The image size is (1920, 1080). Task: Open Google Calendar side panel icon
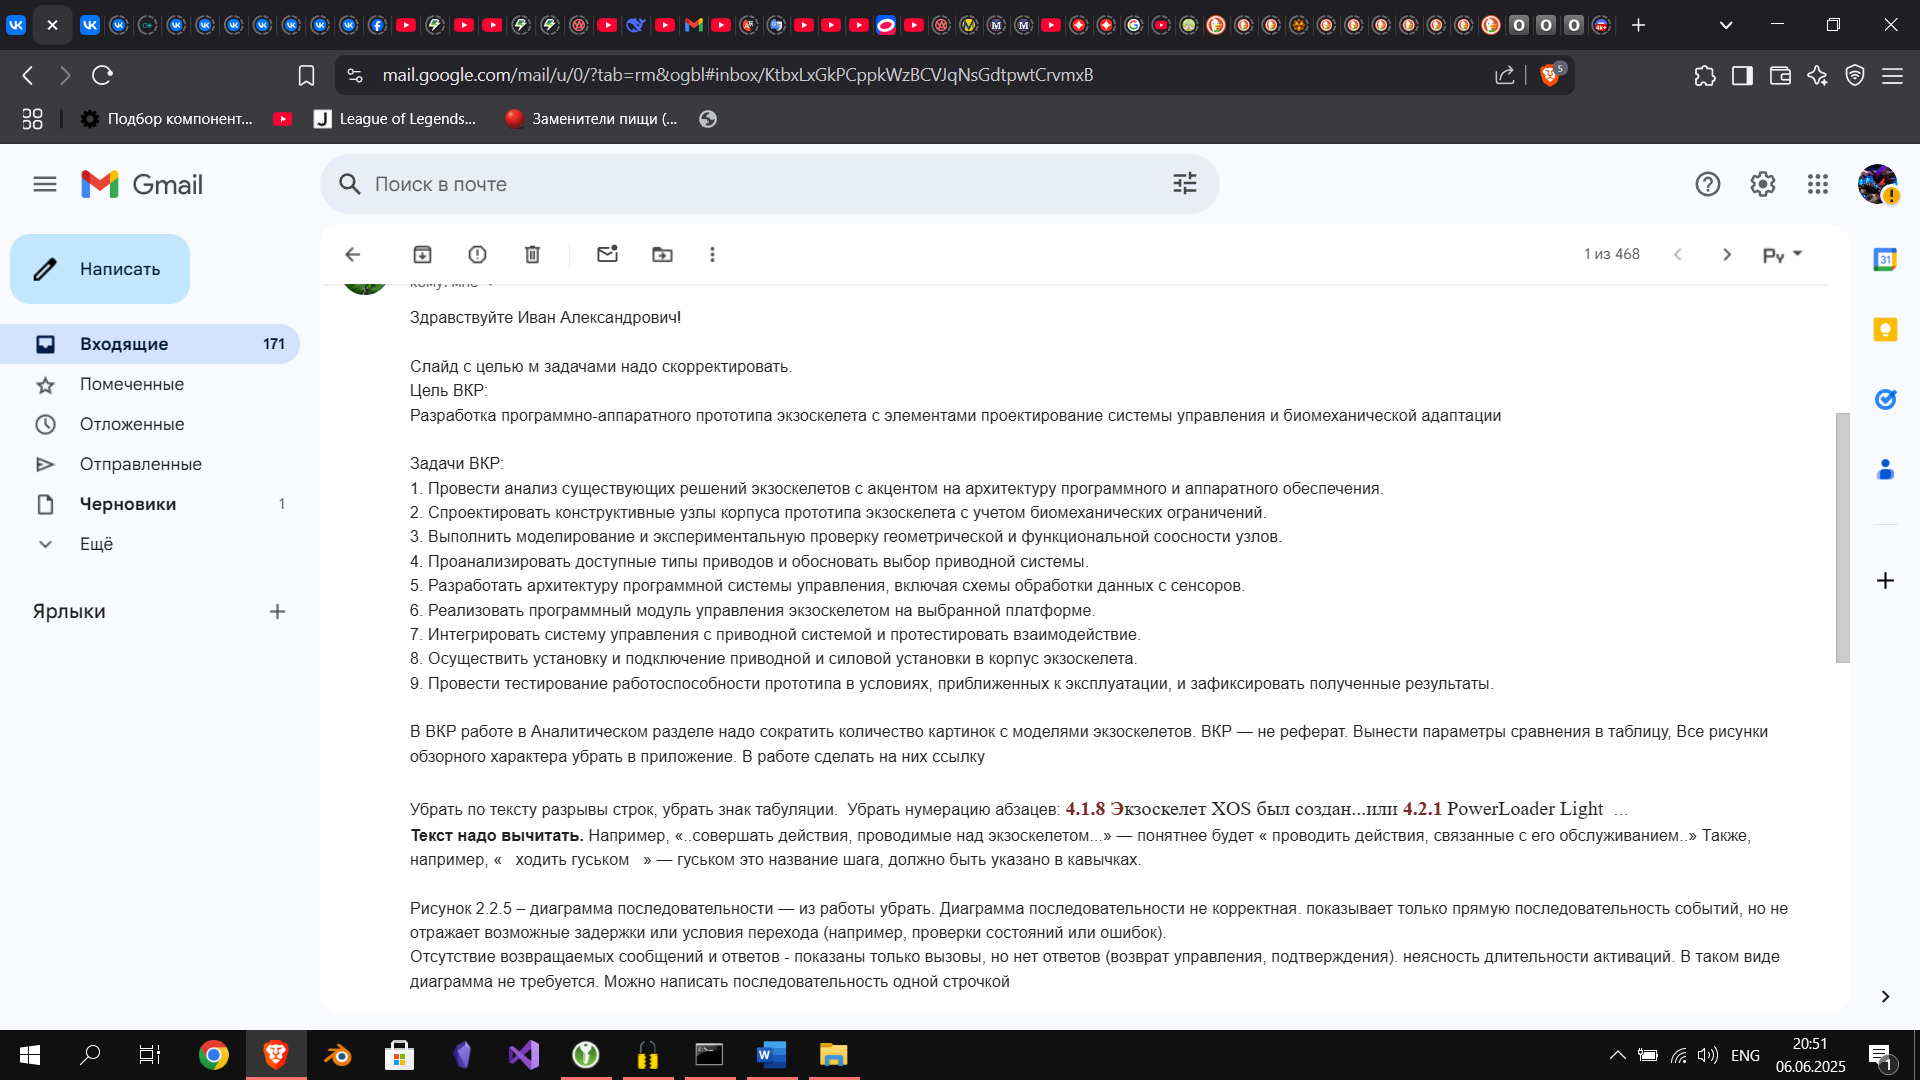tap(1885, 259)
